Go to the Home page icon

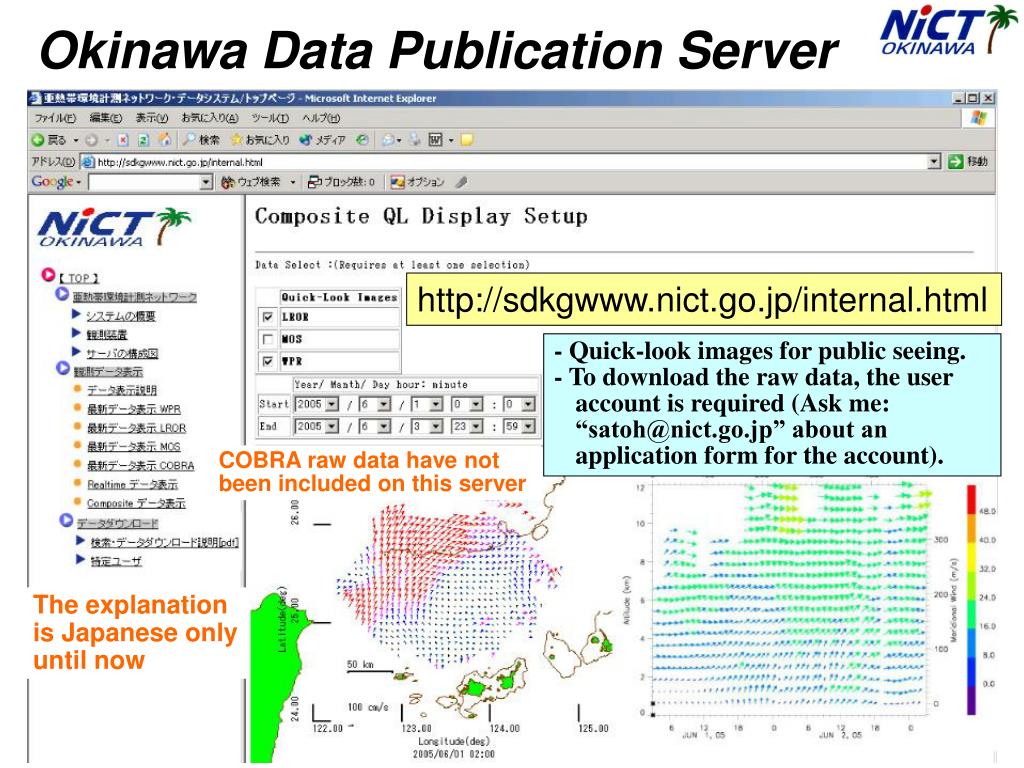165,140
